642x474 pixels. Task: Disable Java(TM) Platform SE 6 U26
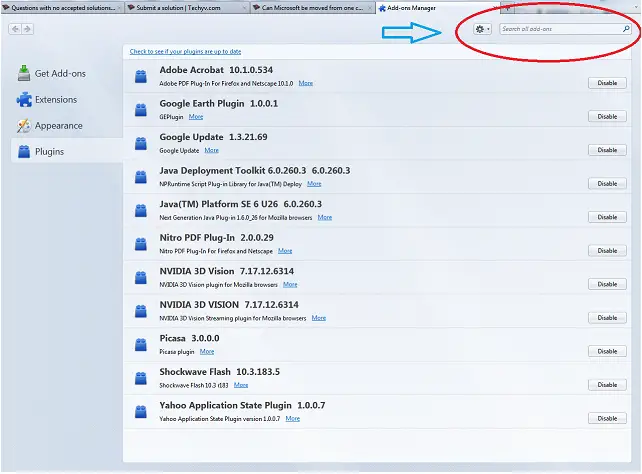[607, 217]
